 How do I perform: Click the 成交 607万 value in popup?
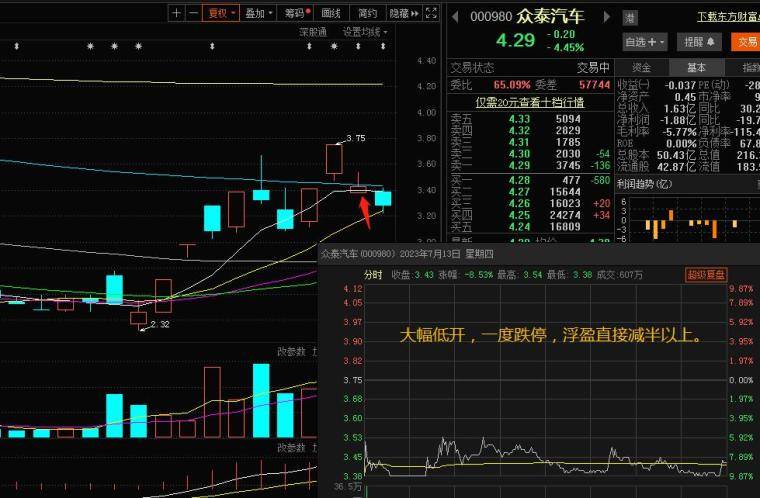pos(630,275)
